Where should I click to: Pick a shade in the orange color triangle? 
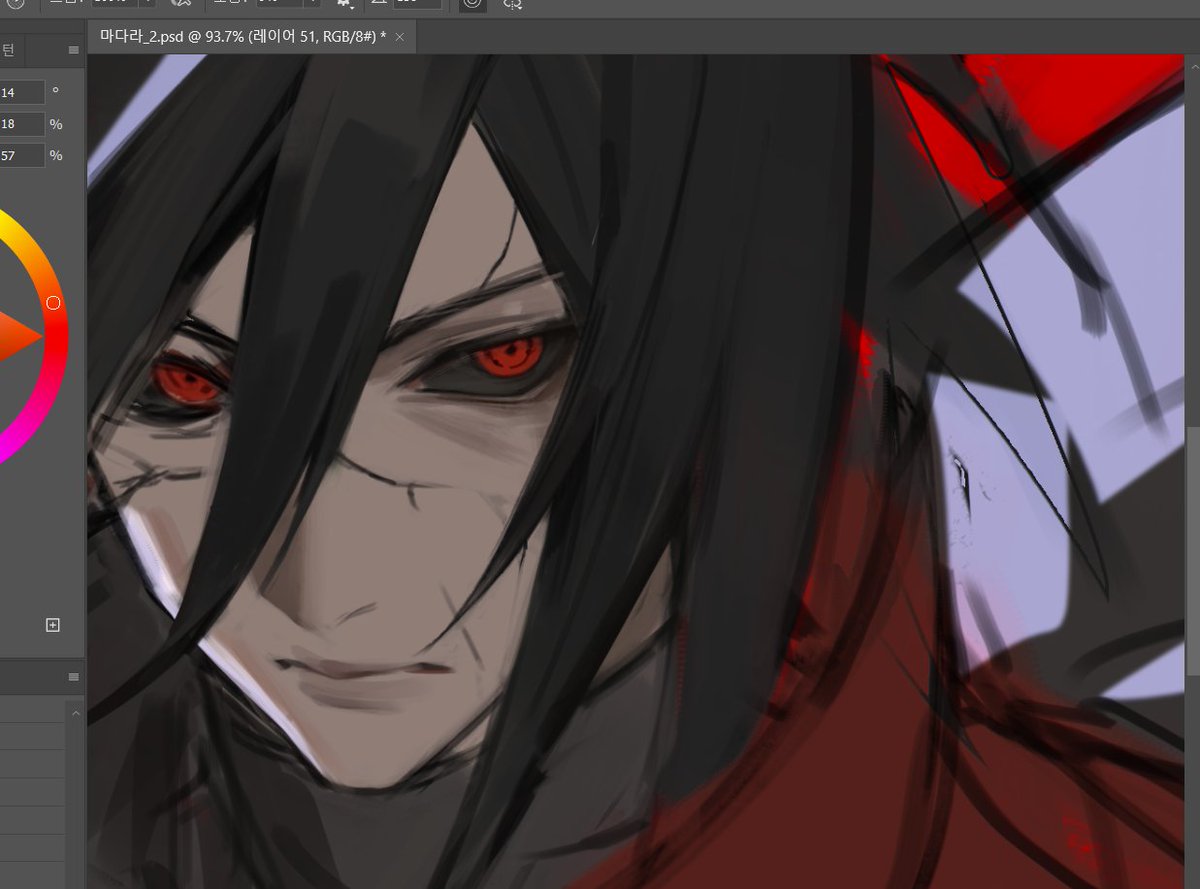pos(14,337)
